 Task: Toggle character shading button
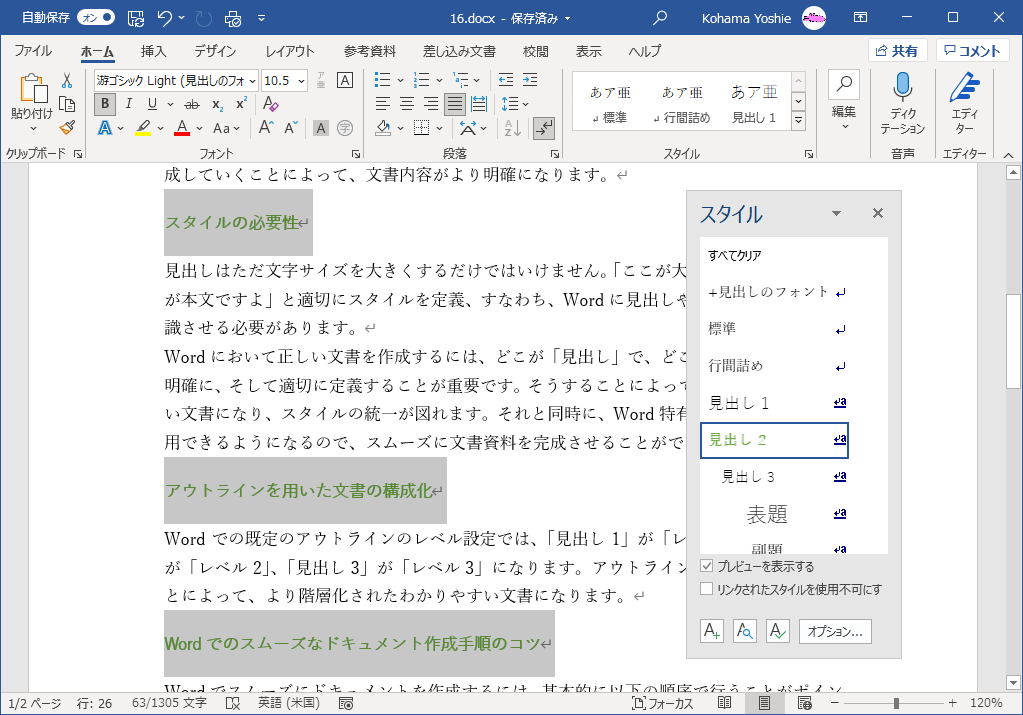coord(320,128)
